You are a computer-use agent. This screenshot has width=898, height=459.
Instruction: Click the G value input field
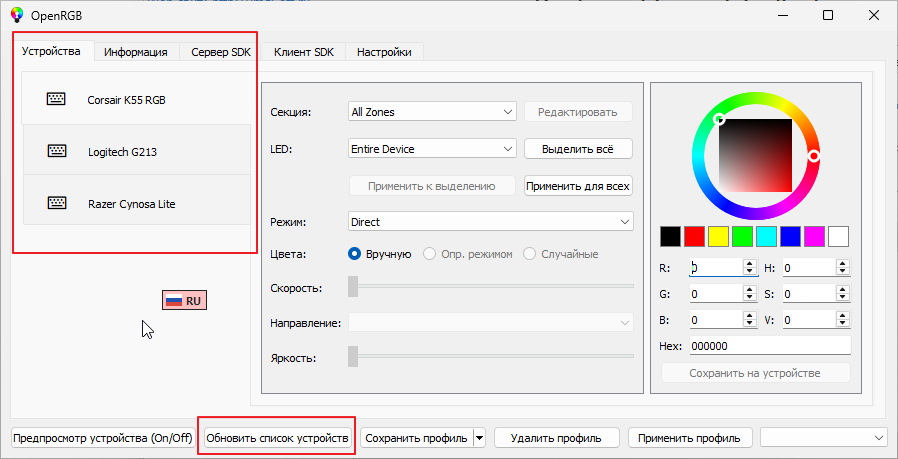[716, 294]
